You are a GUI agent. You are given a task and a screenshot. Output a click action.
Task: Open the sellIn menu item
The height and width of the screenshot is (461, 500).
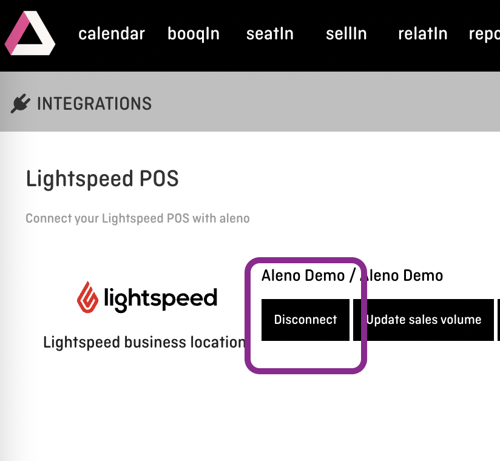point(346,34)
